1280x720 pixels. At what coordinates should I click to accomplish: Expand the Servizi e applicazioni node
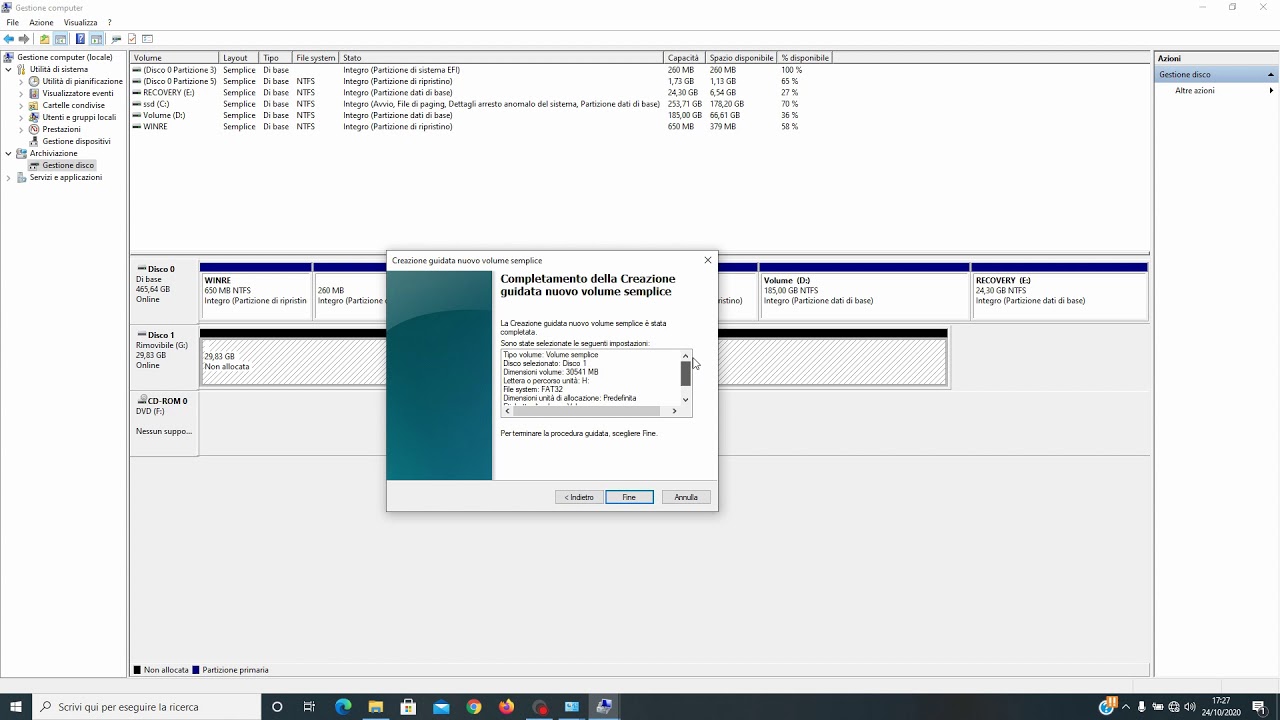[x=9, y=177]
